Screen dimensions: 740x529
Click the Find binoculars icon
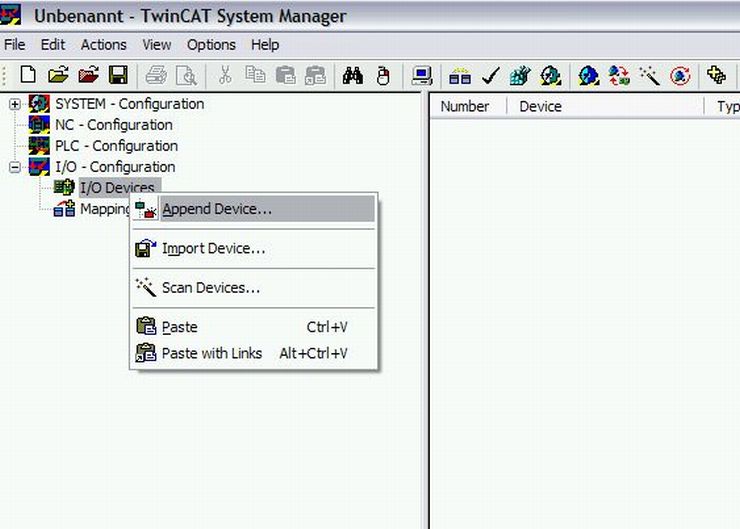click(353, 75)
